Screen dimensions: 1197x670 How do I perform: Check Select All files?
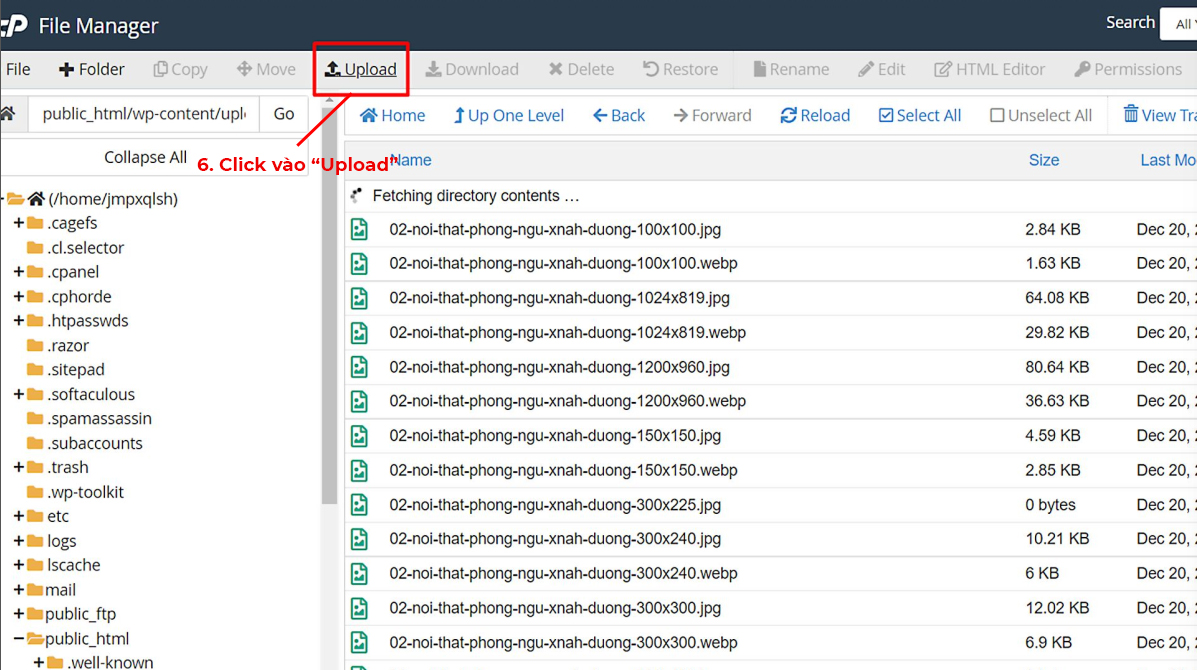click(x=919, y=115)
